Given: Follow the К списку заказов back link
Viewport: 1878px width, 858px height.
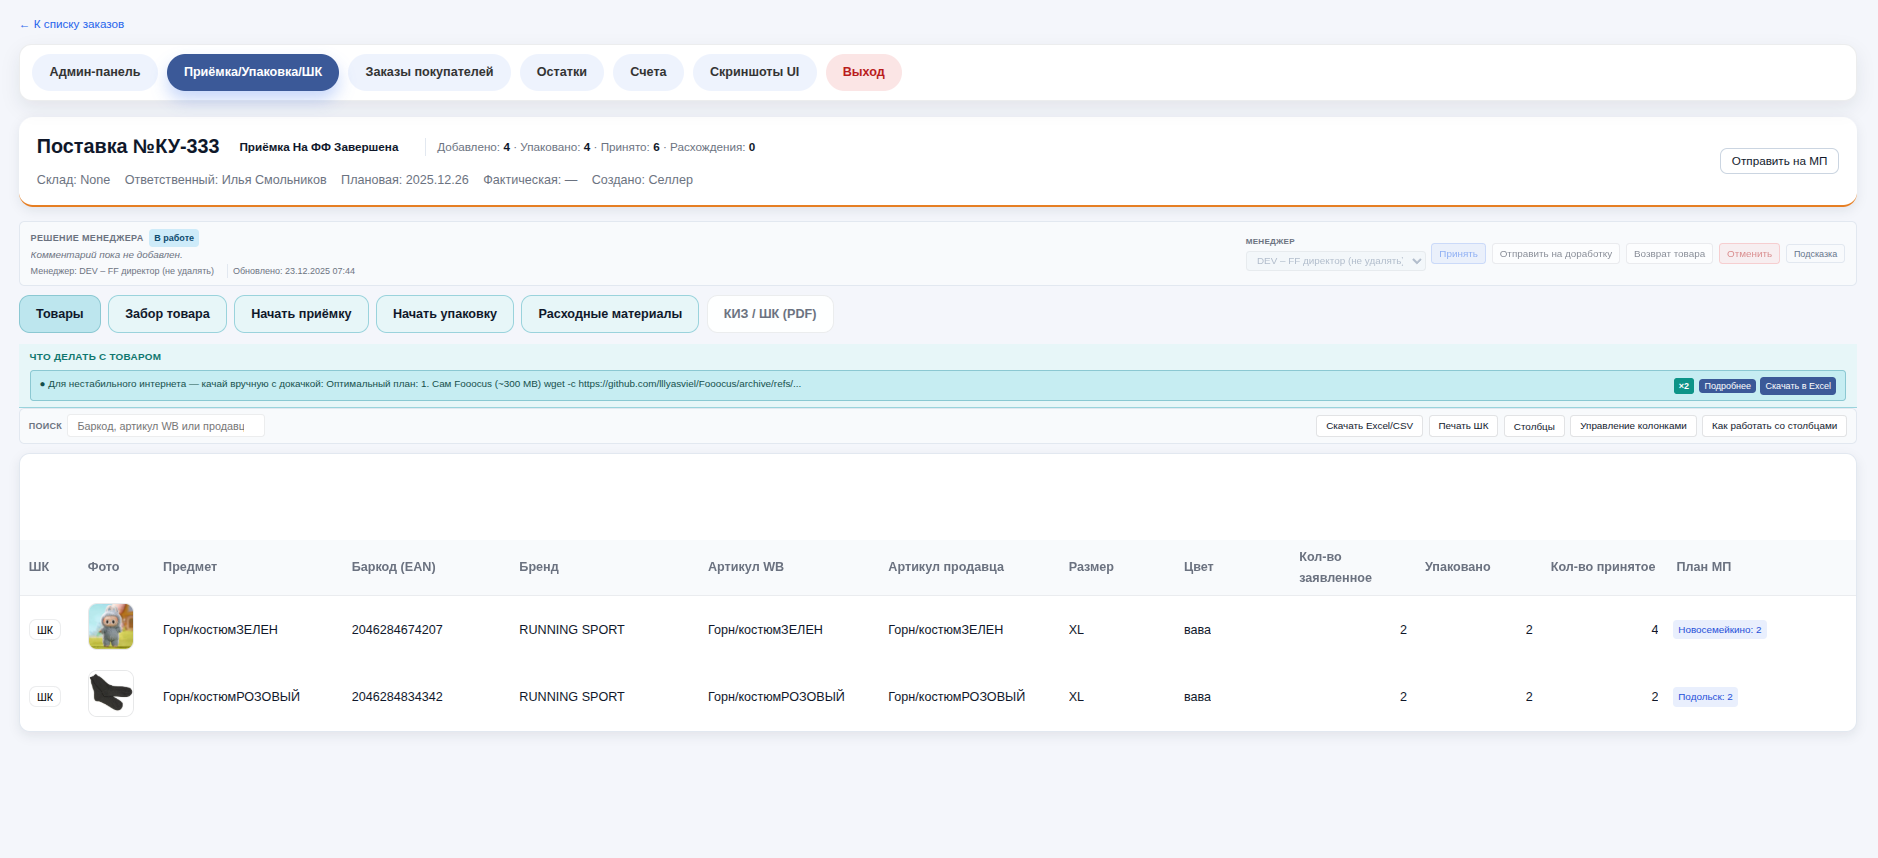Looking at the screenshot, I should pyautogui.click(x=72, y=24).
